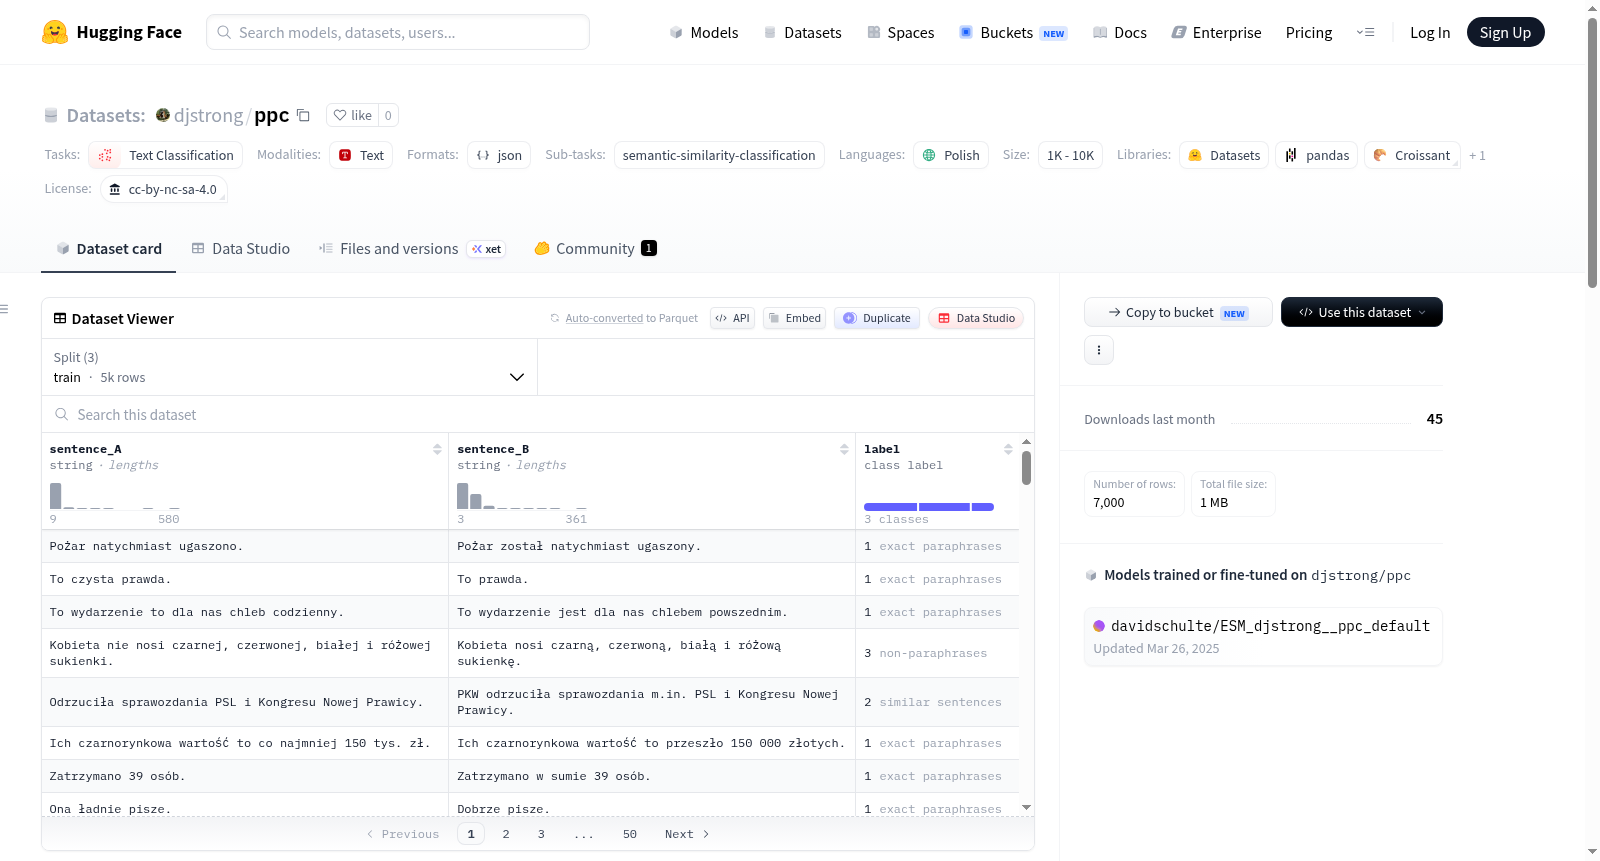Click the cc-by-nc-sa-4.0 license tag
The image size is (1600, 861).
tap(164, 189)
